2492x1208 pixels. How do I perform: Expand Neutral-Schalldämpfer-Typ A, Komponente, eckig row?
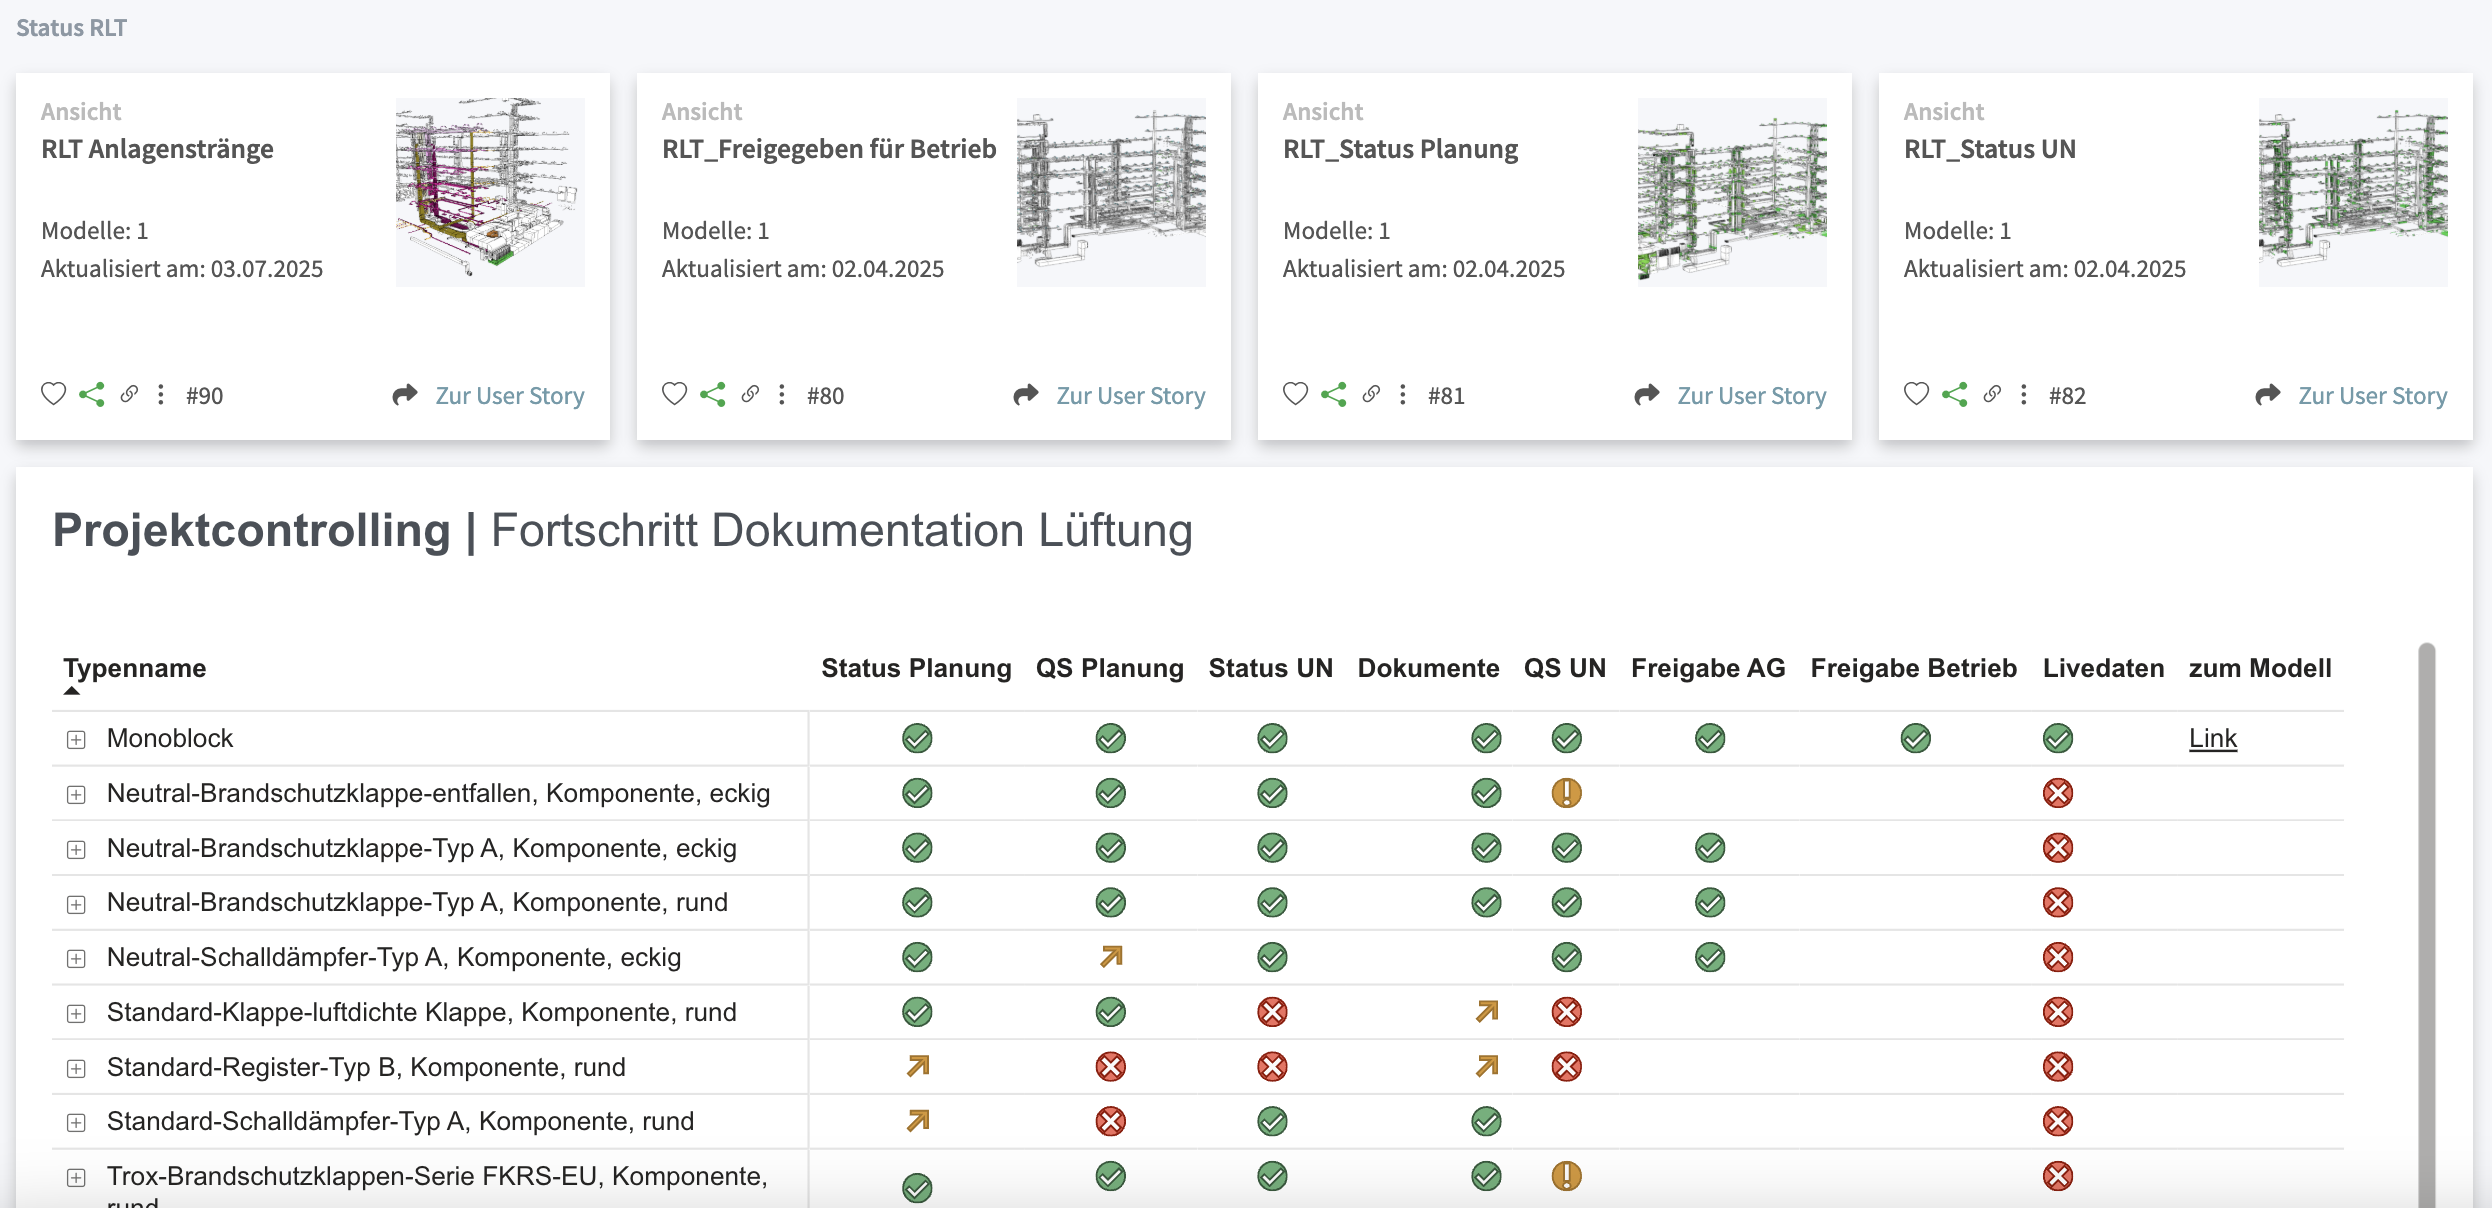point(76,958)
